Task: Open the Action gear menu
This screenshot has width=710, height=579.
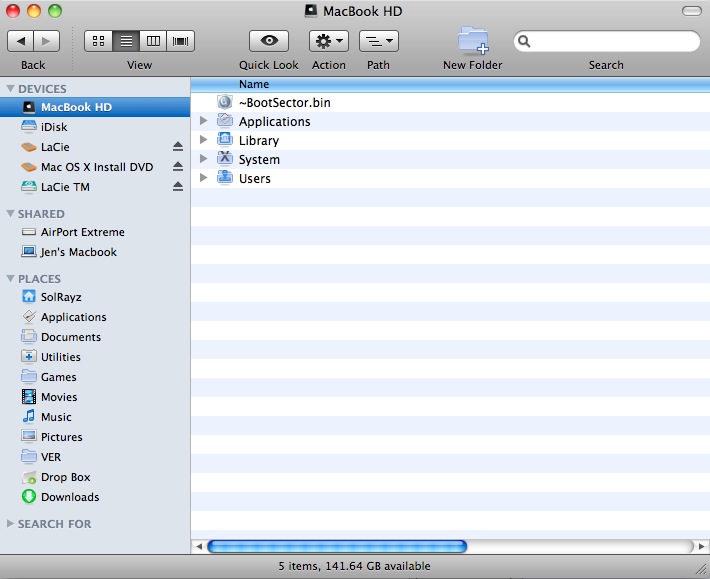Action: pos(329,41)
